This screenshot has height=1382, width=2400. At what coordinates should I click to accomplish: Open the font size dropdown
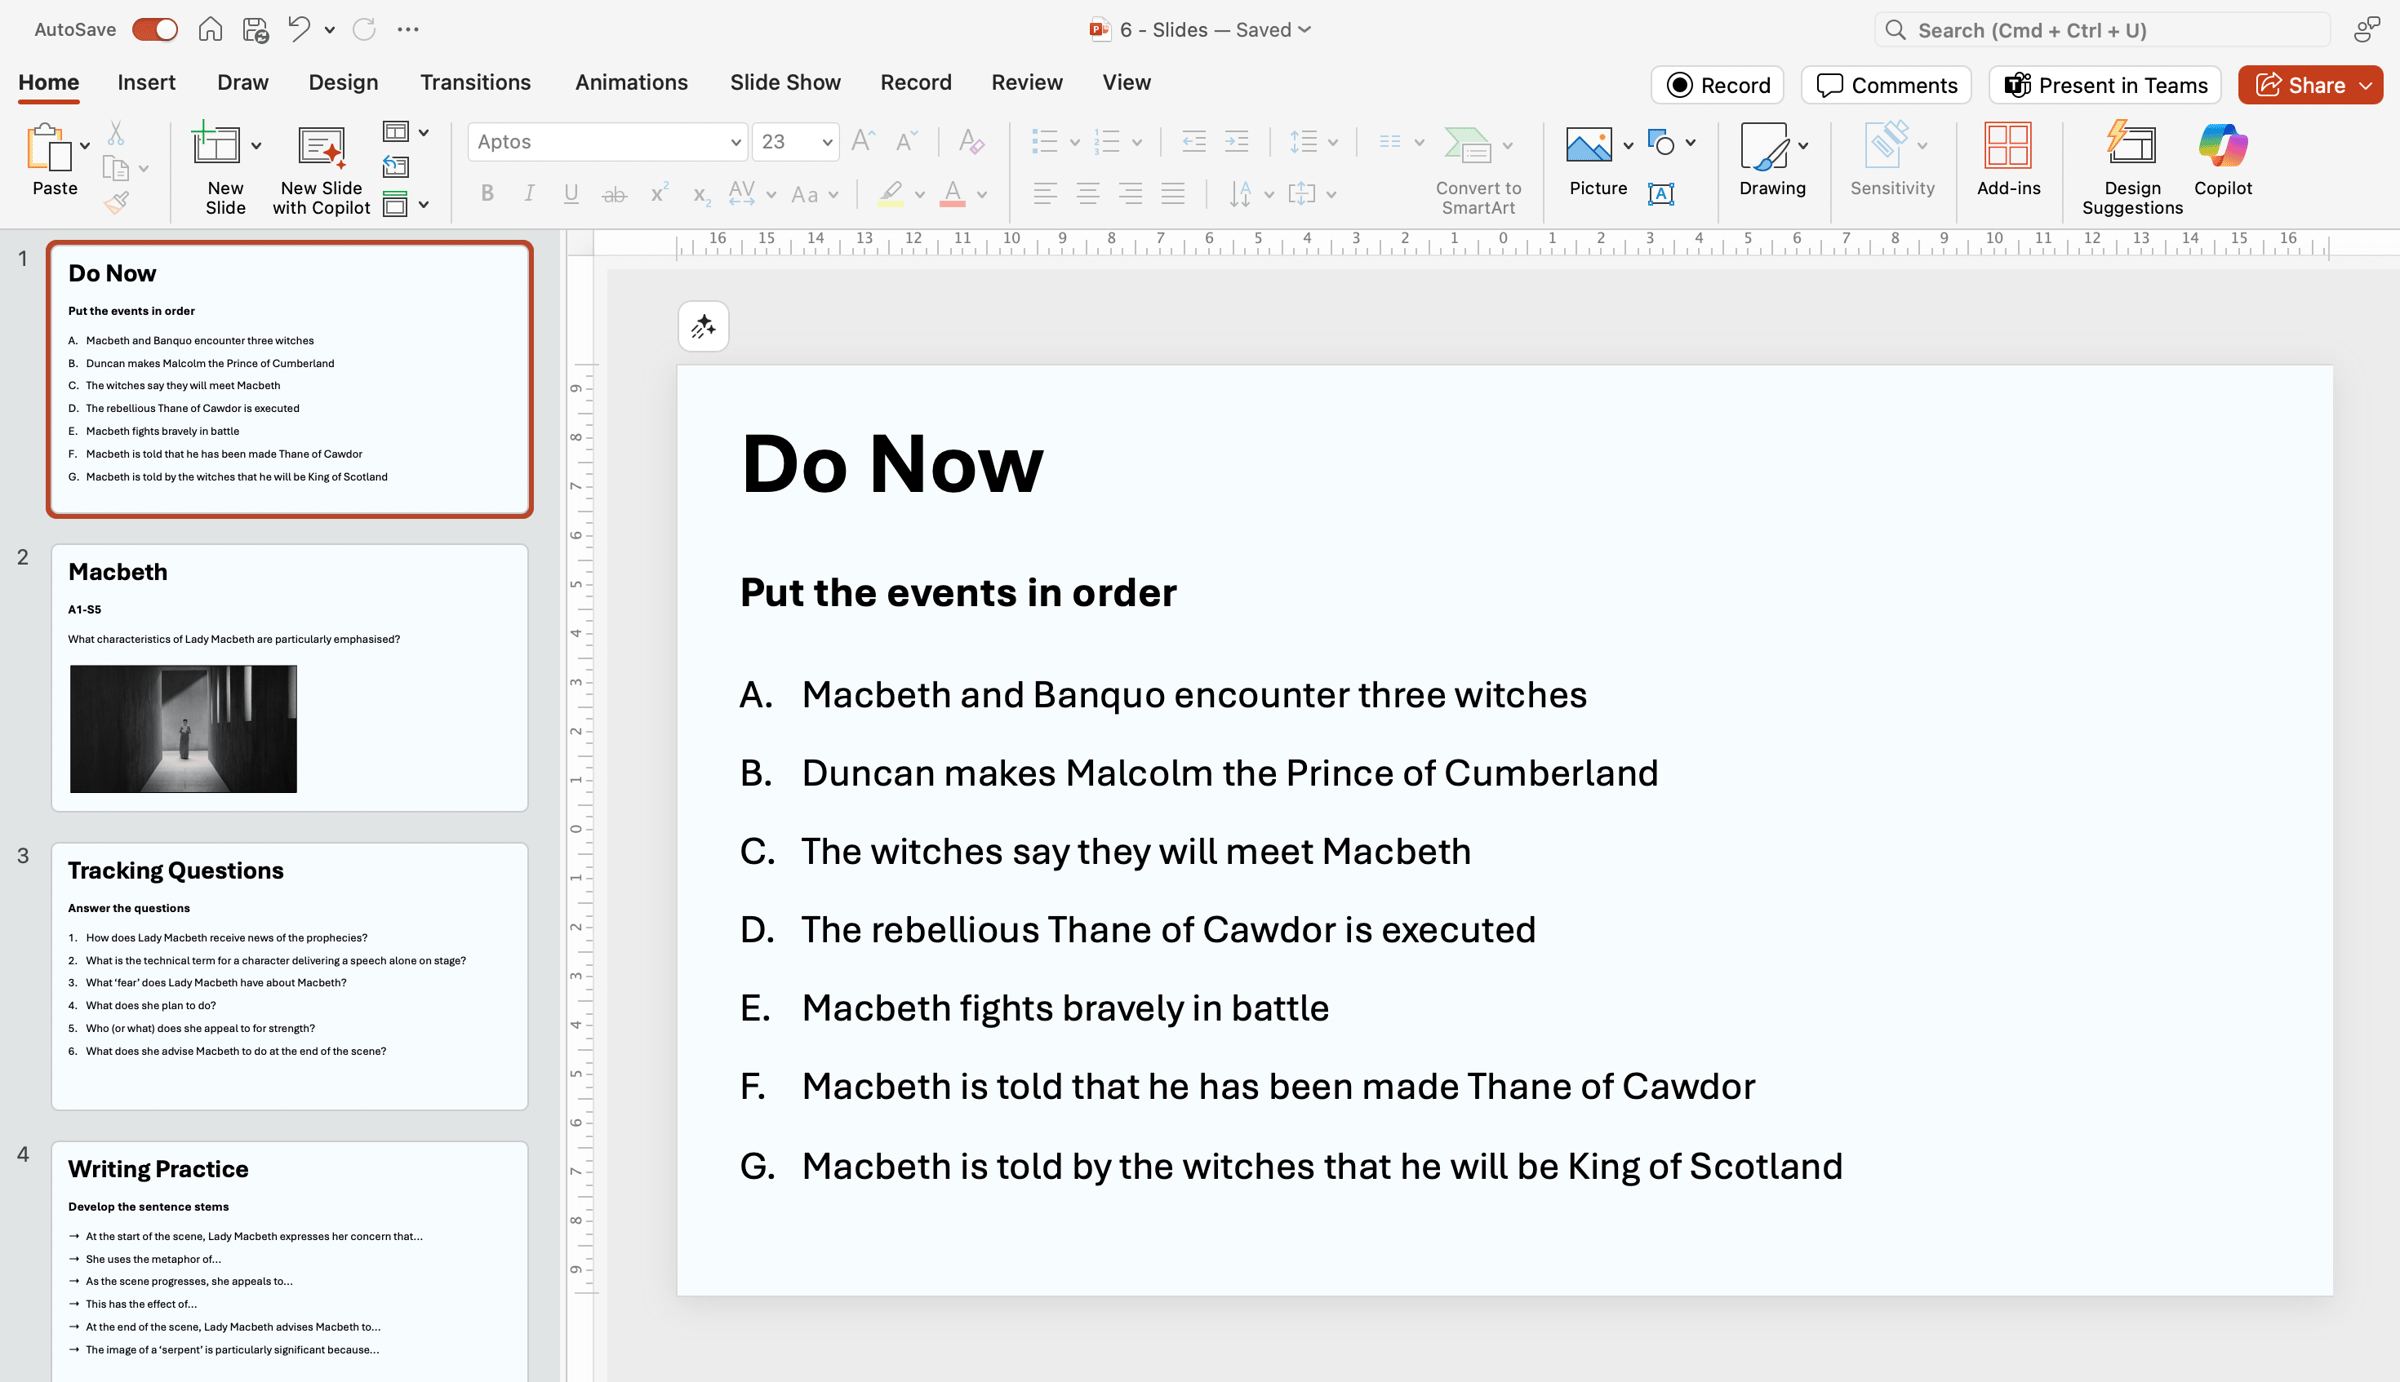826,141
